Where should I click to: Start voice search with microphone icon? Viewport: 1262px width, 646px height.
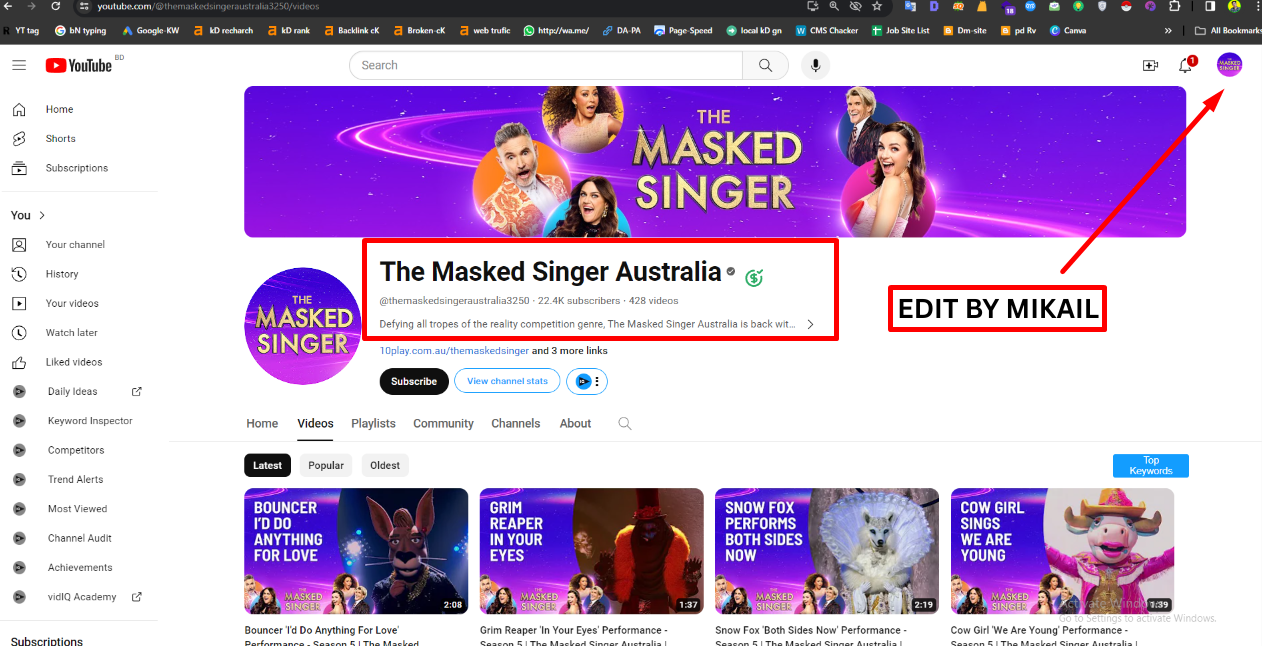click(816, 65)
